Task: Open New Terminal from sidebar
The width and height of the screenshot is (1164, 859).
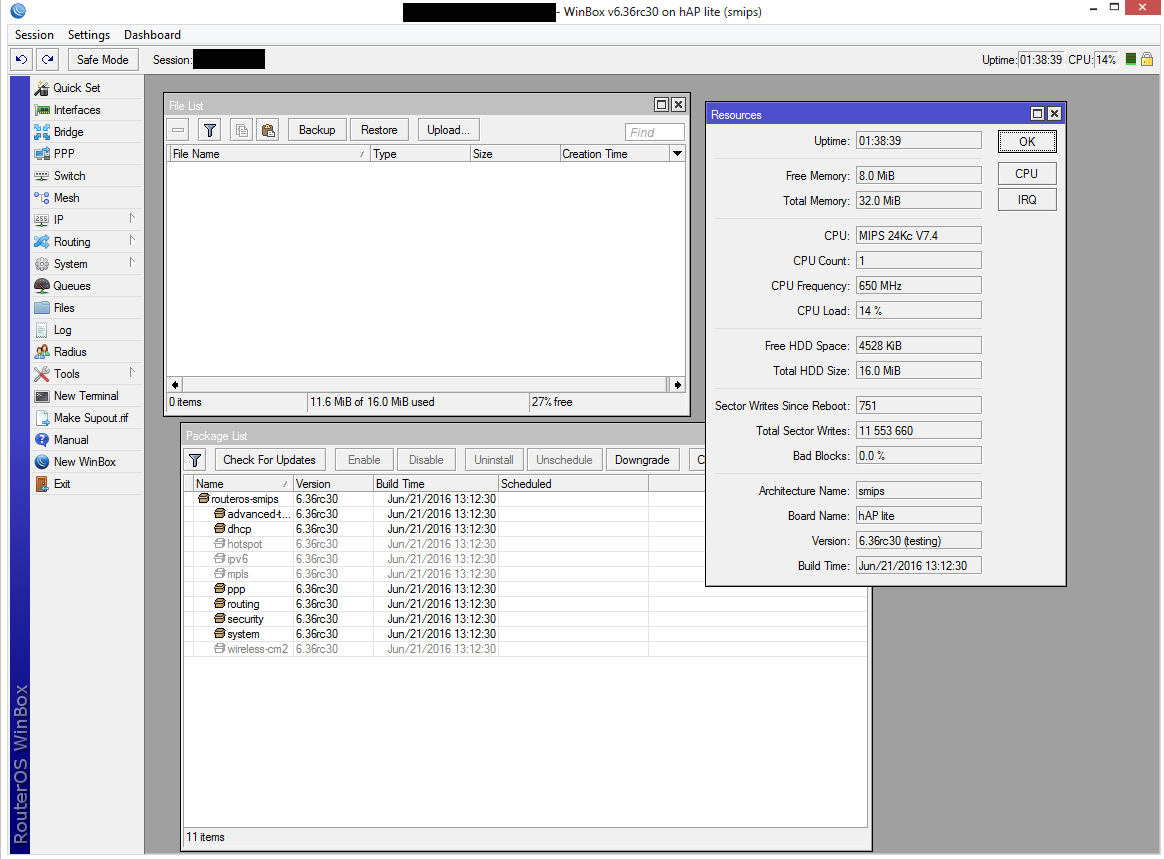Action: (85, 396)
